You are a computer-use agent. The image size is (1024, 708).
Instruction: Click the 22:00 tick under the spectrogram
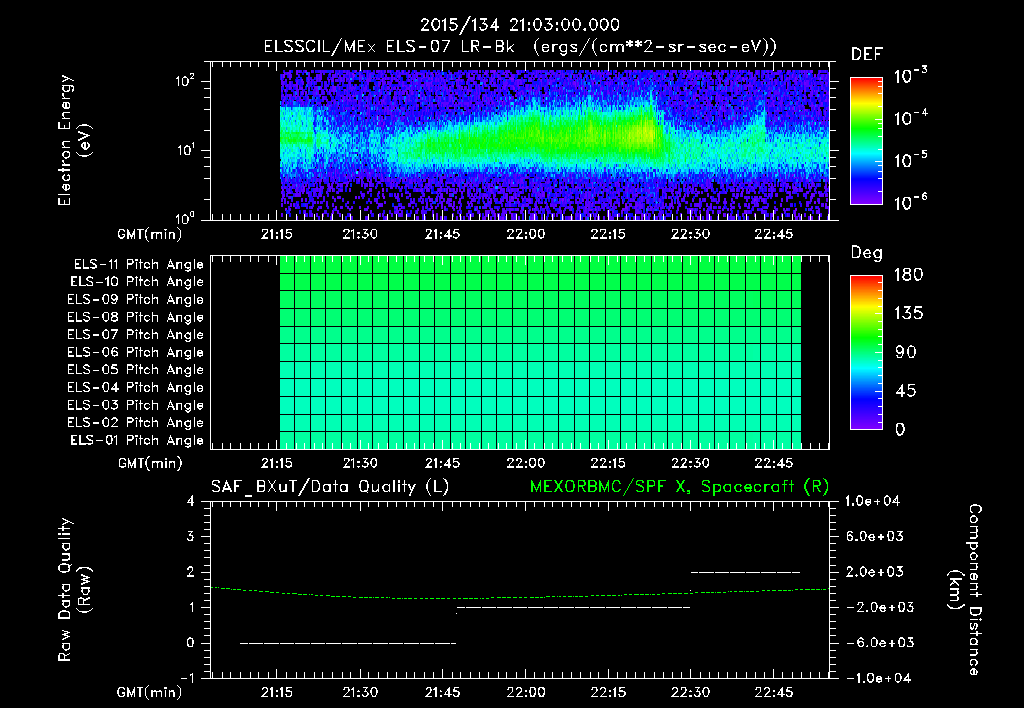click(x=526, y=234)
